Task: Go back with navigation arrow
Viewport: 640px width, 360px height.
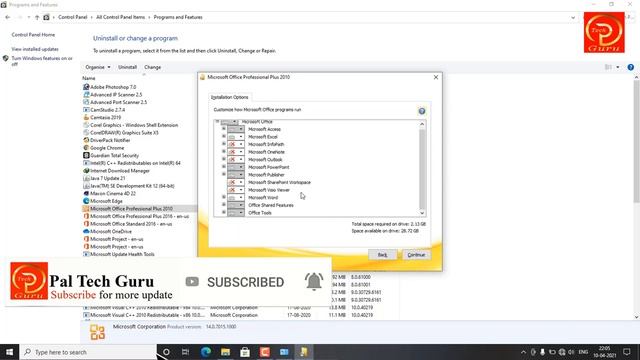Action: [x=8, y=17]
